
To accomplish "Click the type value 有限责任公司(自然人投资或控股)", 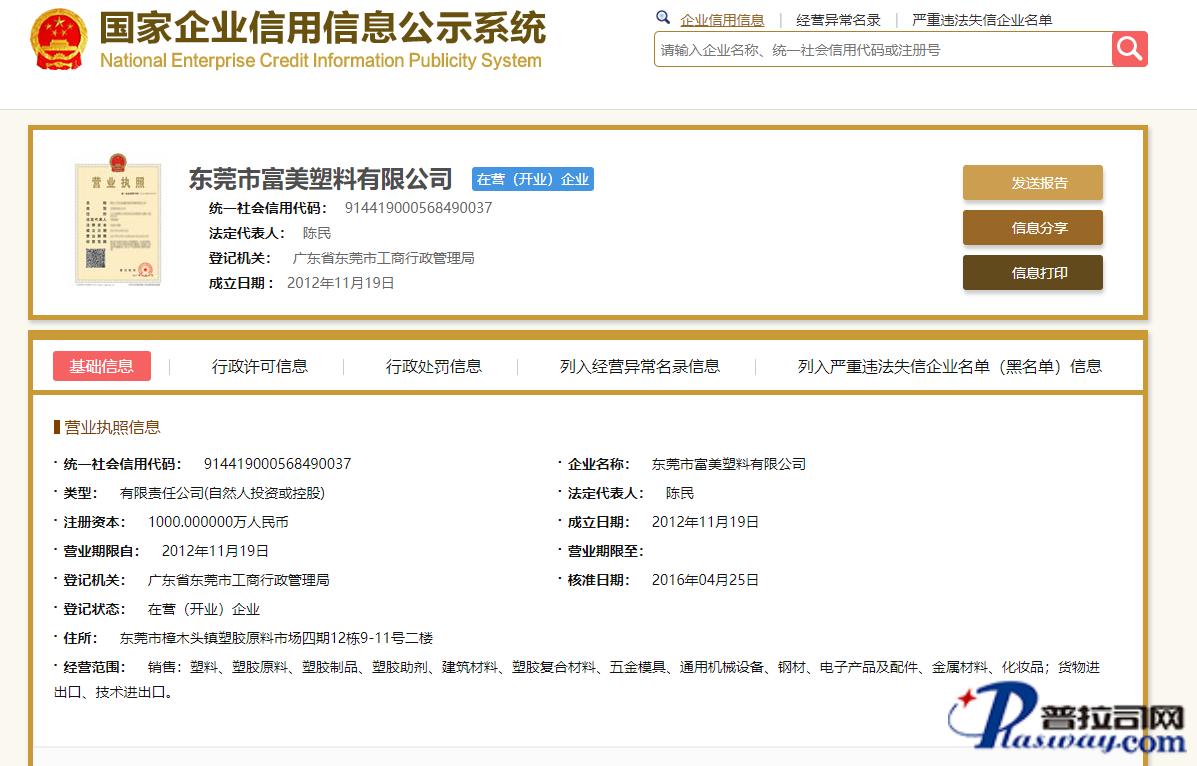I will (x=222, y=493).
